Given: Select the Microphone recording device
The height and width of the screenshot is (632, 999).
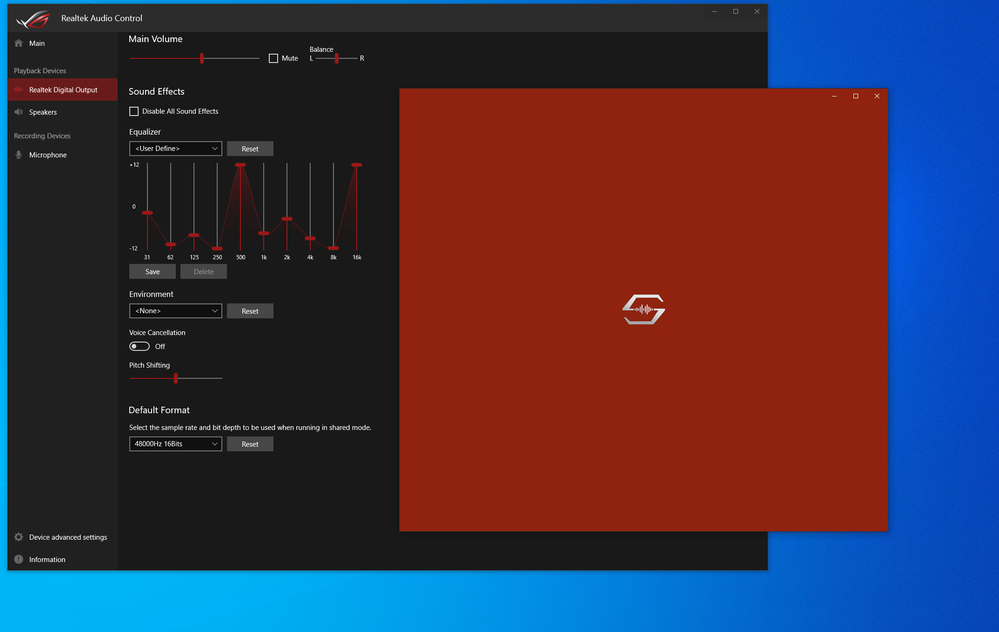Looking at the screenshot, I should tap(62, 155).
